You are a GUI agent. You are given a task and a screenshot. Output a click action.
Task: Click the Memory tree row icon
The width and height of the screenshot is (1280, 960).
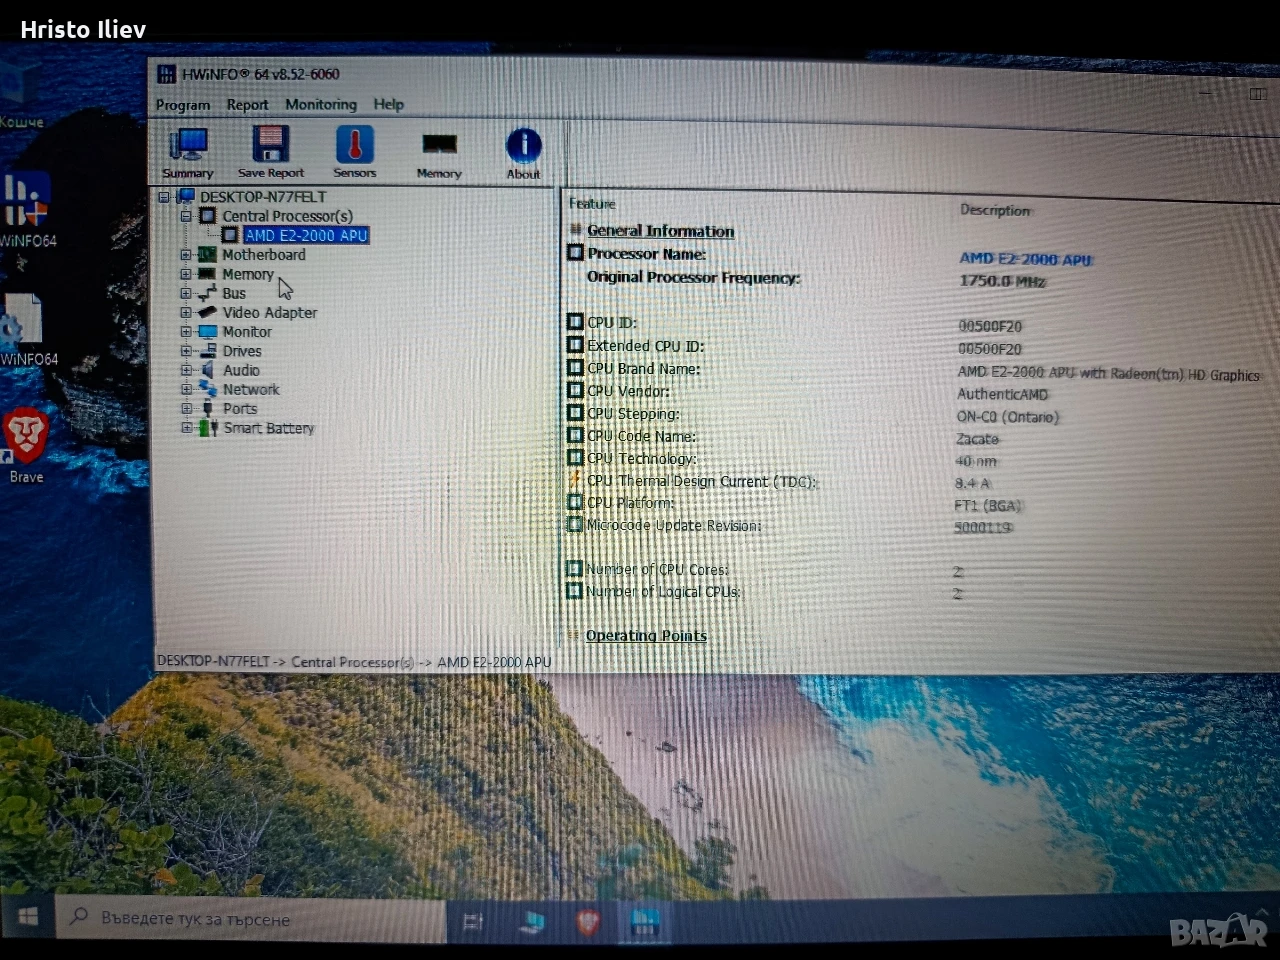(x=207, y=274)
